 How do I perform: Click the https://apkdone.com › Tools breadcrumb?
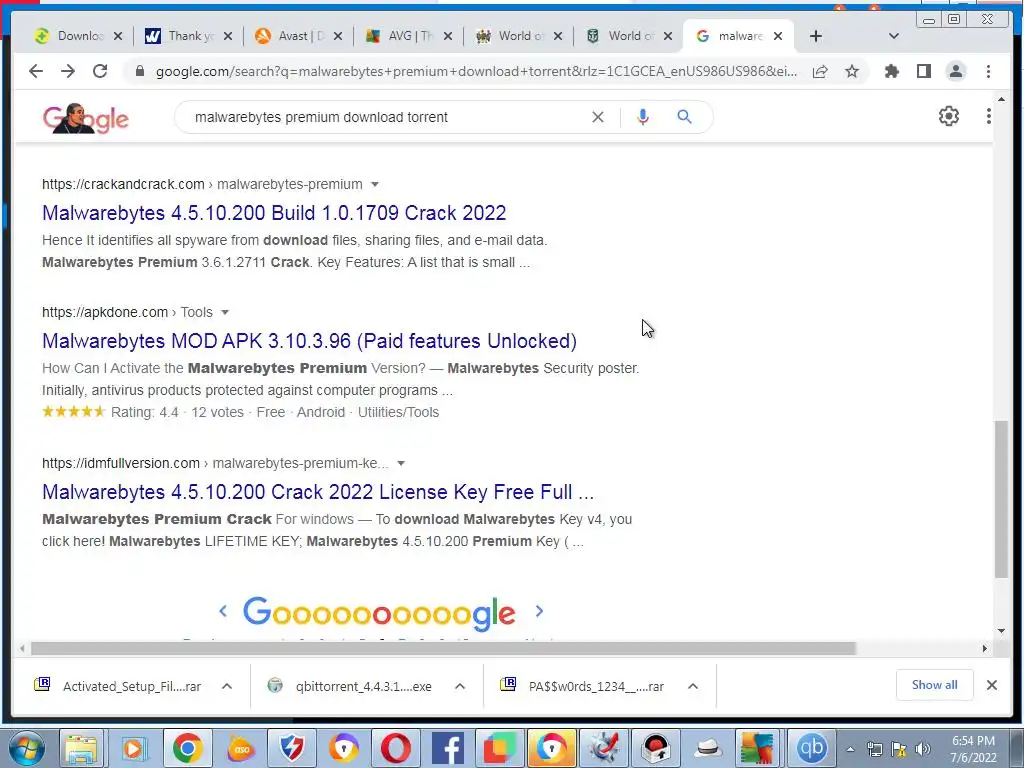pyautogui.click(x=127, y=313)
